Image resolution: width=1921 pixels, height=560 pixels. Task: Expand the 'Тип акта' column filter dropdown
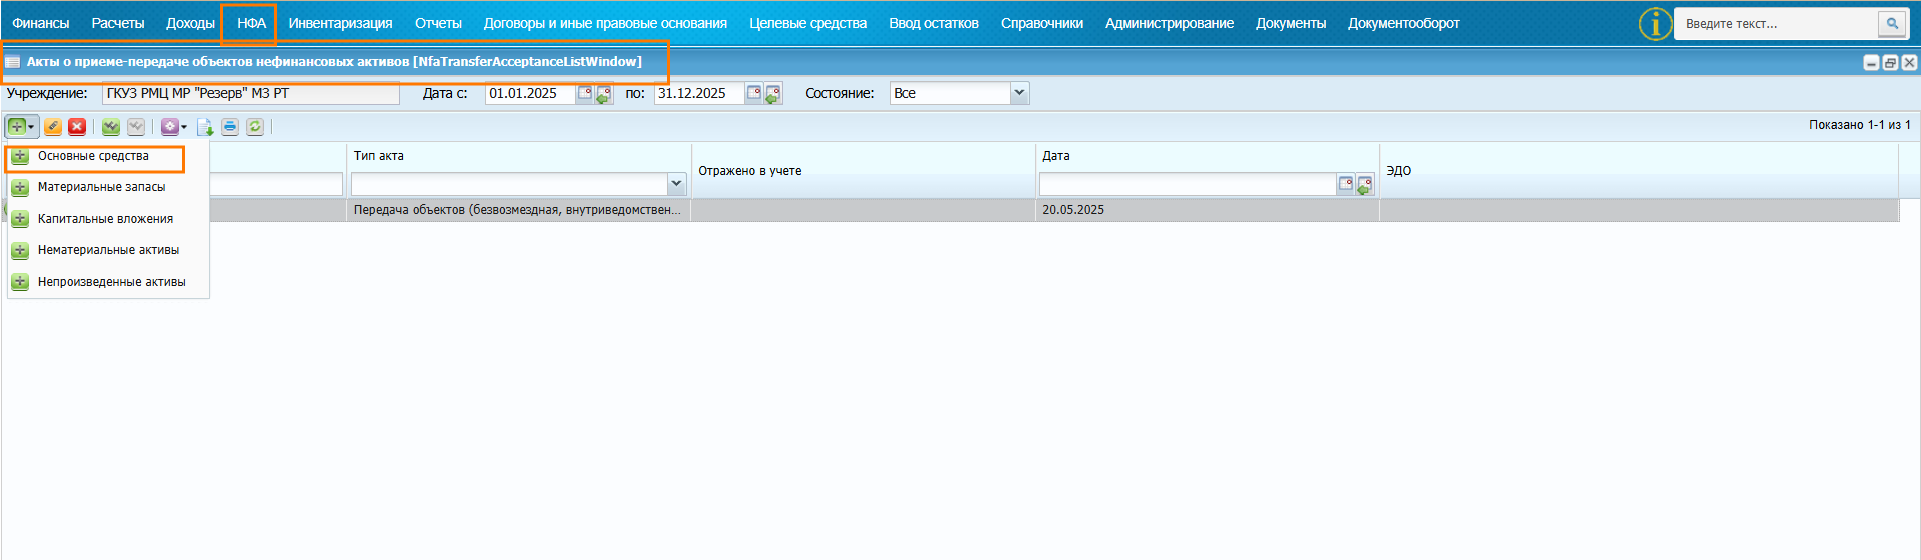tap(676, 184)
